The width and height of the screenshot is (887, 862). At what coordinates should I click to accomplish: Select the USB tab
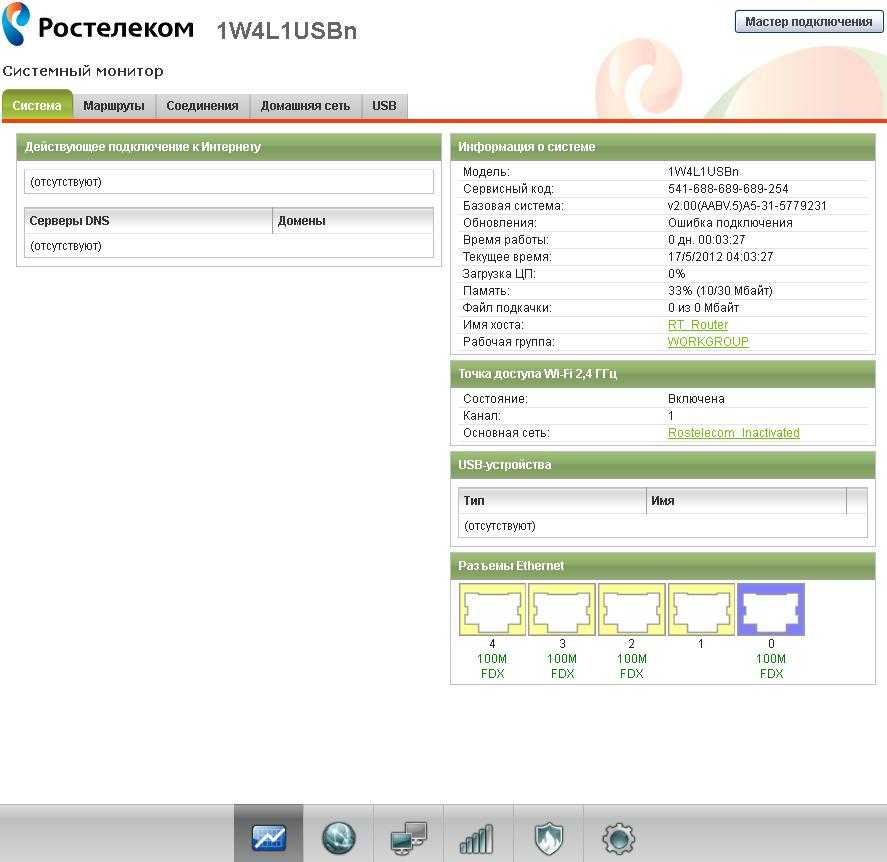click(384, 105)
